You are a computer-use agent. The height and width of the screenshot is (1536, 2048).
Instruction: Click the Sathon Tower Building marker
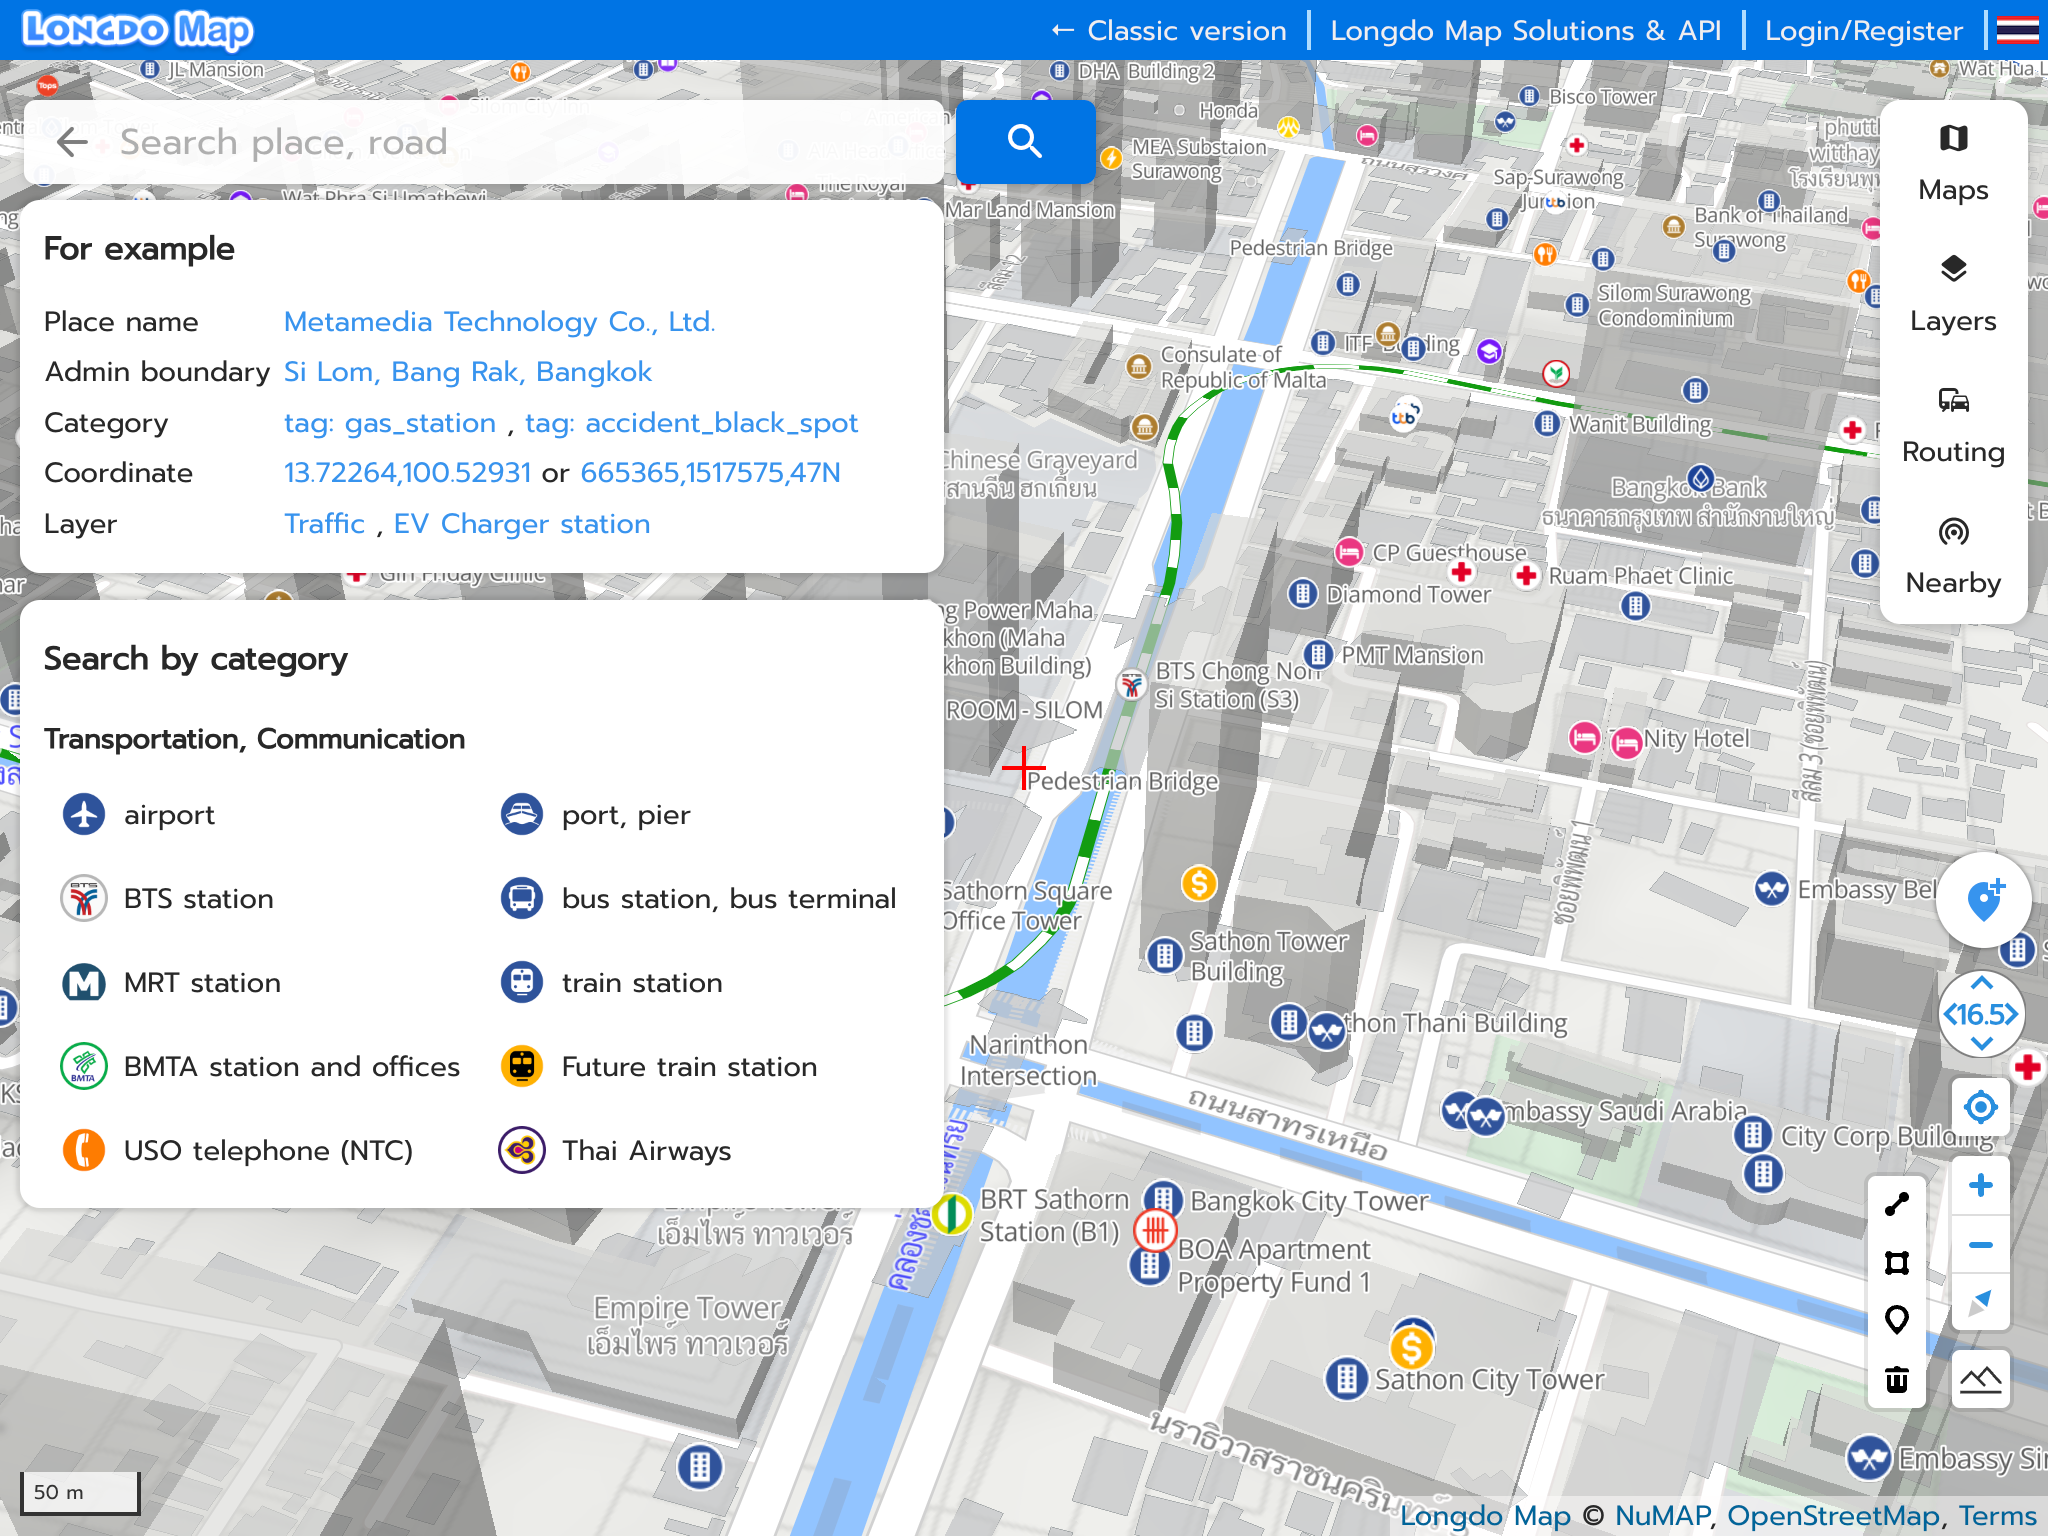click(x=1165, y=955)
